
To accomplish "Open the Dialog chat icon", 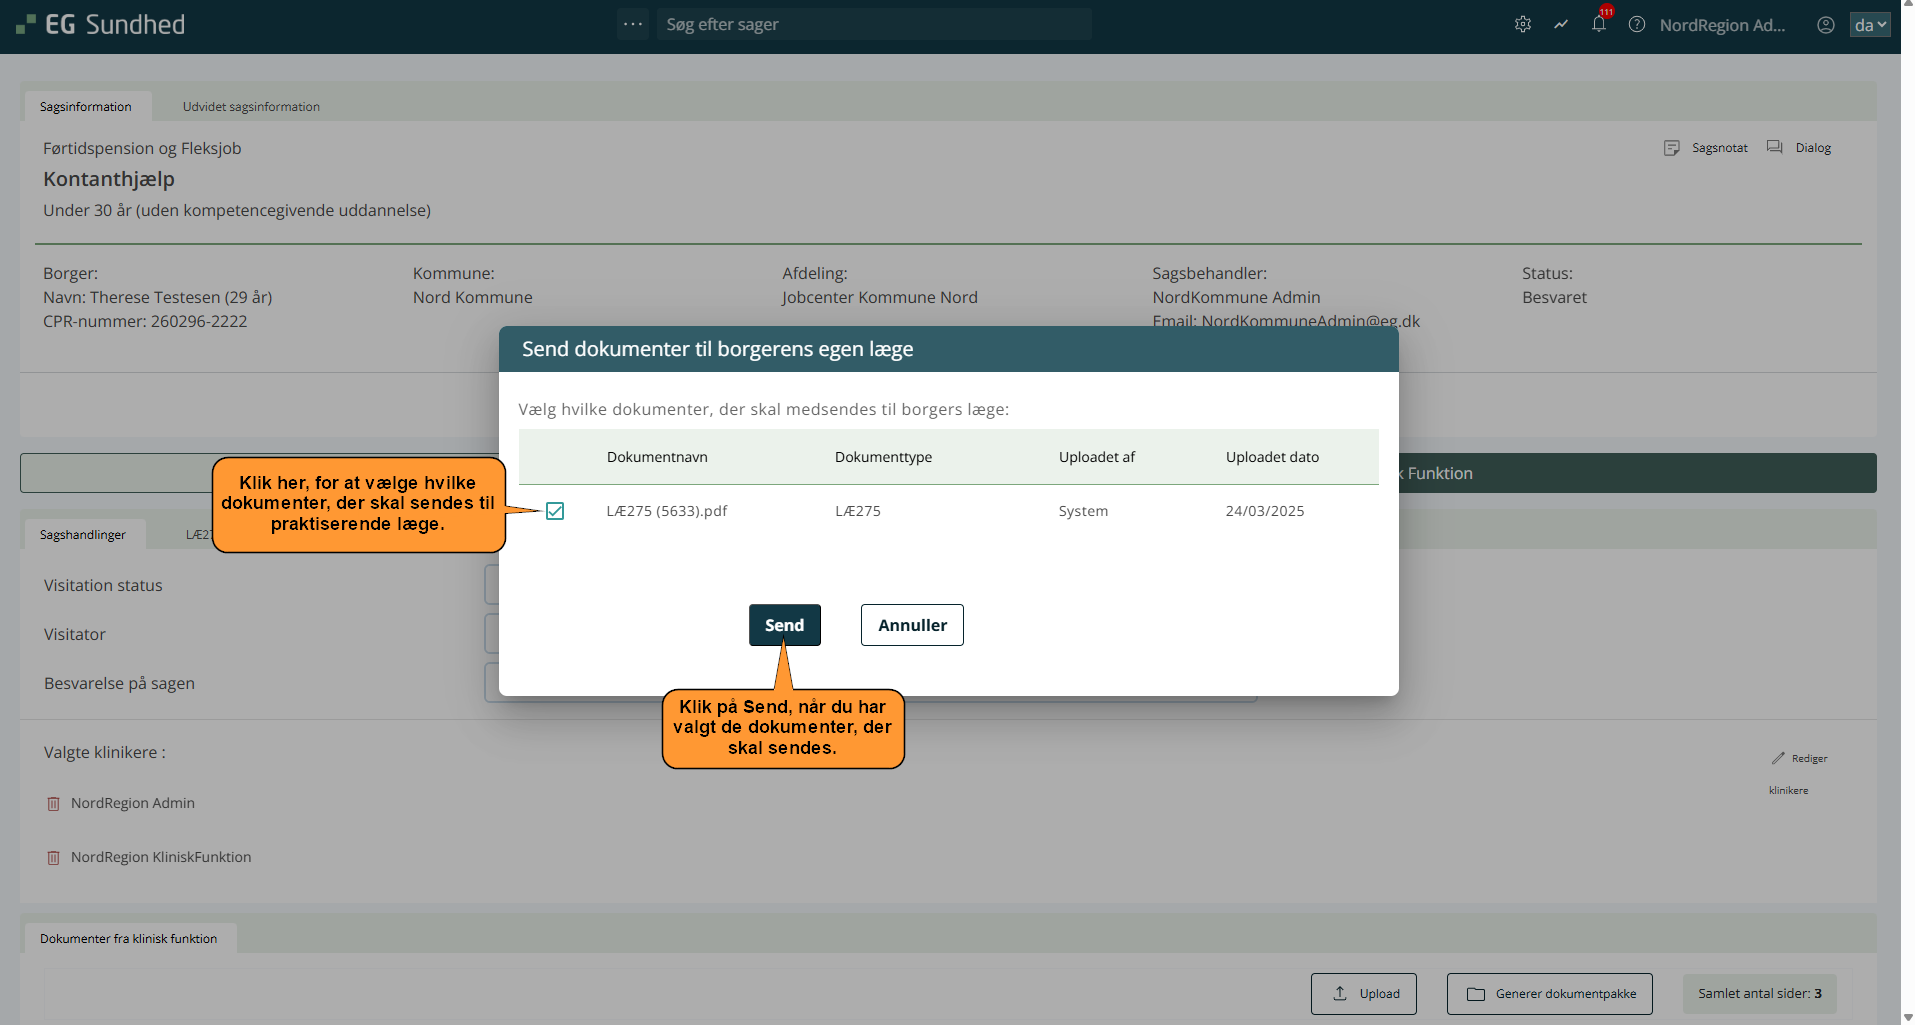I will [x=1775, y=148].
